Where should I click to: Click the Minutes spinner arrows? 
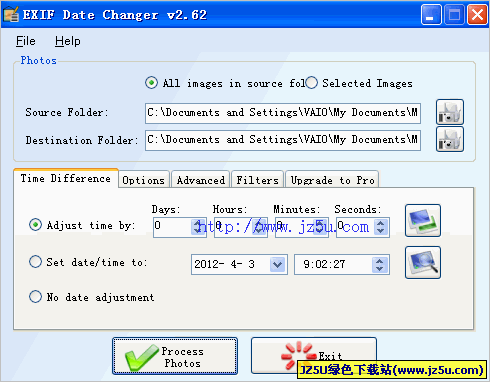(320, 227)
